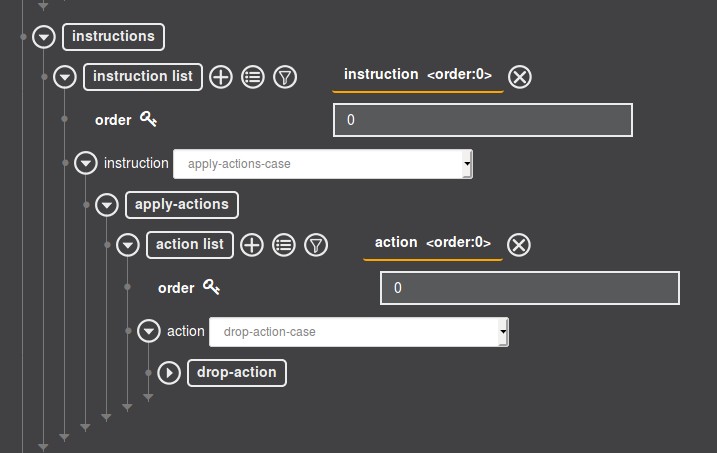Open filter for action list
The height and width of the screenshot is (453, 717).
[316, 244]
